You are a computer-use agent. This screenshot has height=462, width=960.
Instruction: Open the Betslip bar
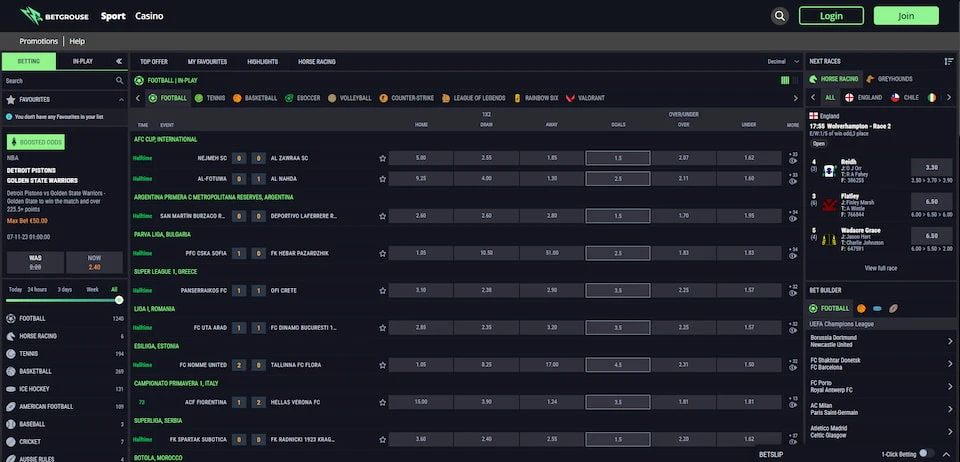coord(770,454)
